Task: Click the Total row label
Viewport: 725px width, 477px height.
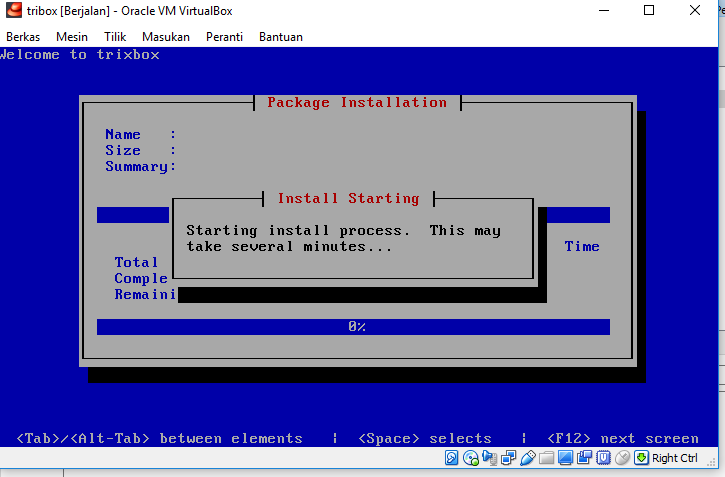Action: point(136,263)
